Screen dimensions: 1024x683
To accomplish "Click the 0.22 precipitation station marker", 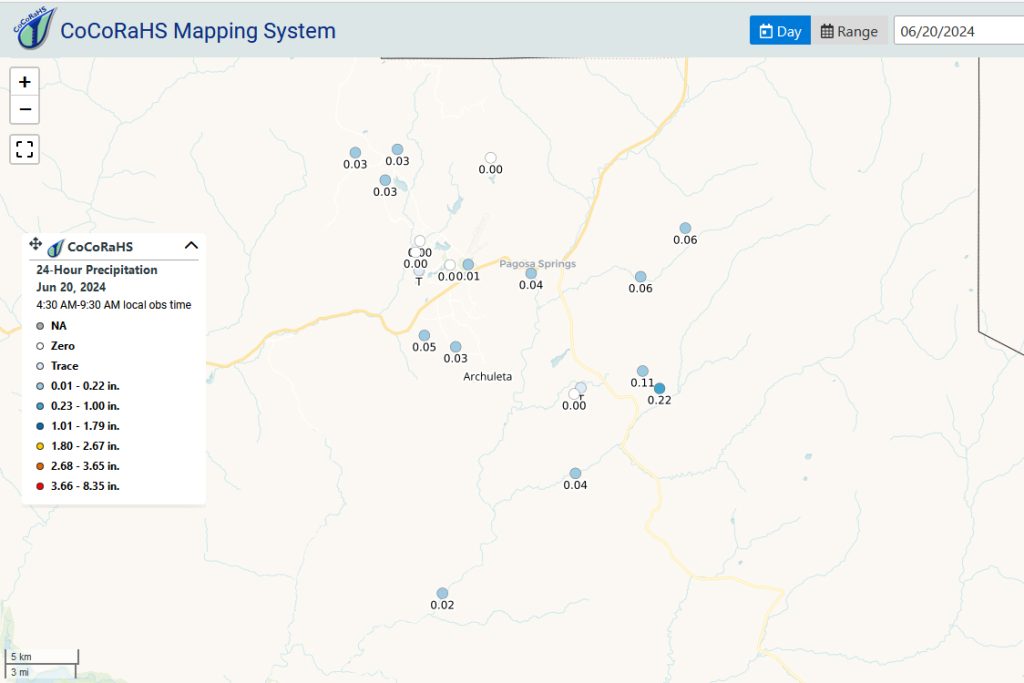I will [660, 389].
